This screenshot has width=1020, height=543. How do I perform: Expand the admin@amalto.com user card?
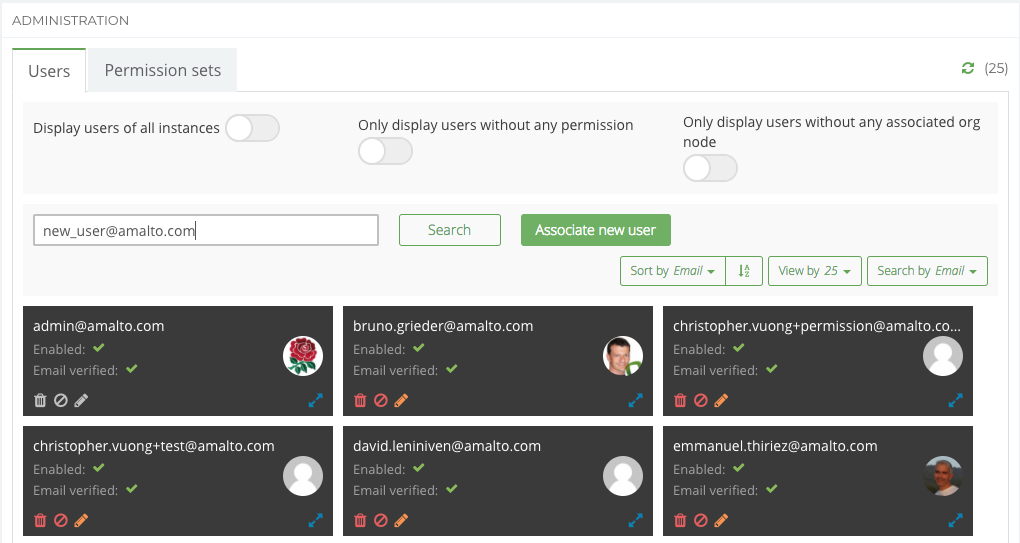[x=316, y=400]
